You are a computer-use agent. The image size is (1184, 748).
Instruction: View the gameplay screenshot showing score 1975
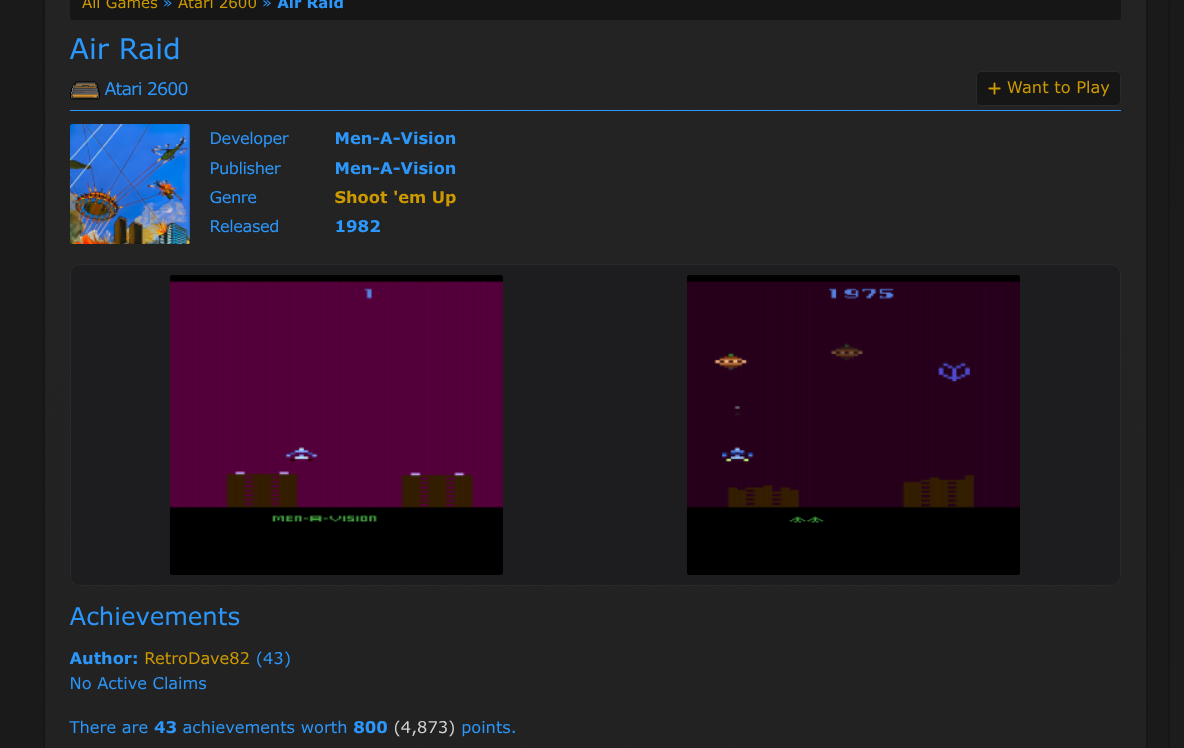[853, 425]
